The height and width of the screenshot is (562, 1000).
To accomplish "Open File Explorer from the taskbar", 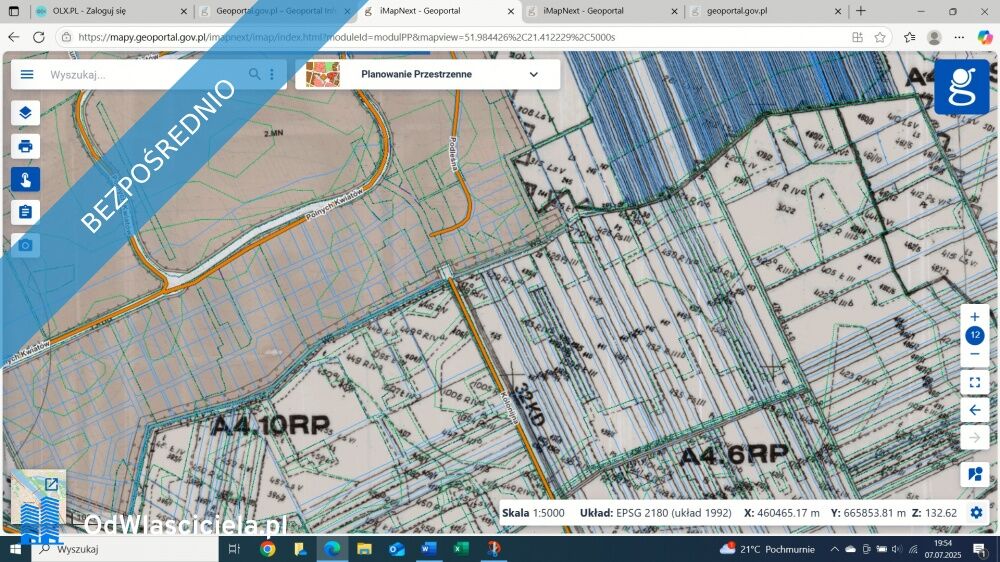I will (x=364, y=549).
